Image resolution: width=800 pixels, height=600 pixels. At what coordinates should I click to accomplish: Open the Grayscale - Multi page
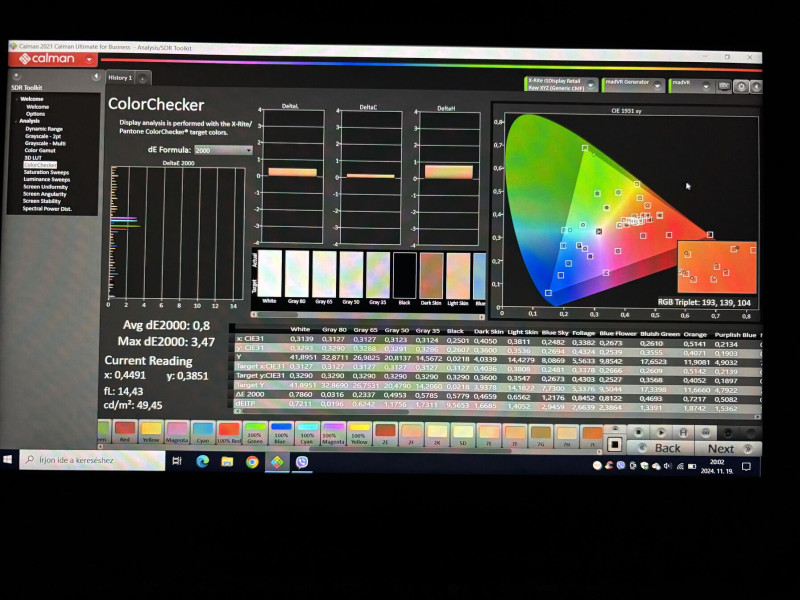[x=45, y=143]
